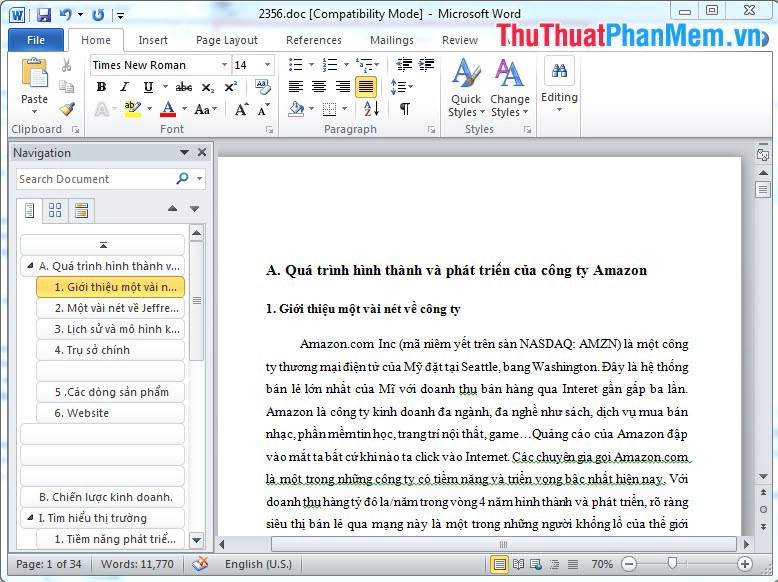Click the Clear Formatting icon
This screenshot has height=582, width=778.
[262, 86]
